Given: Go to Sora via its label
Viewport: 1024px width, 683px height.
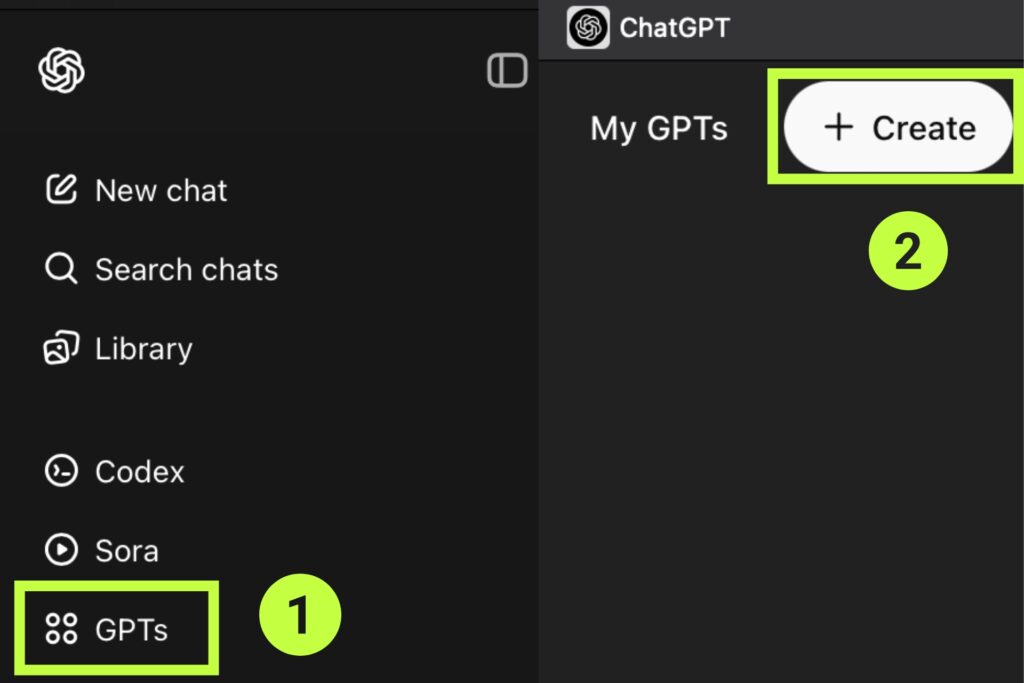Looking at the screenshot, I should (x=126, y=550).
